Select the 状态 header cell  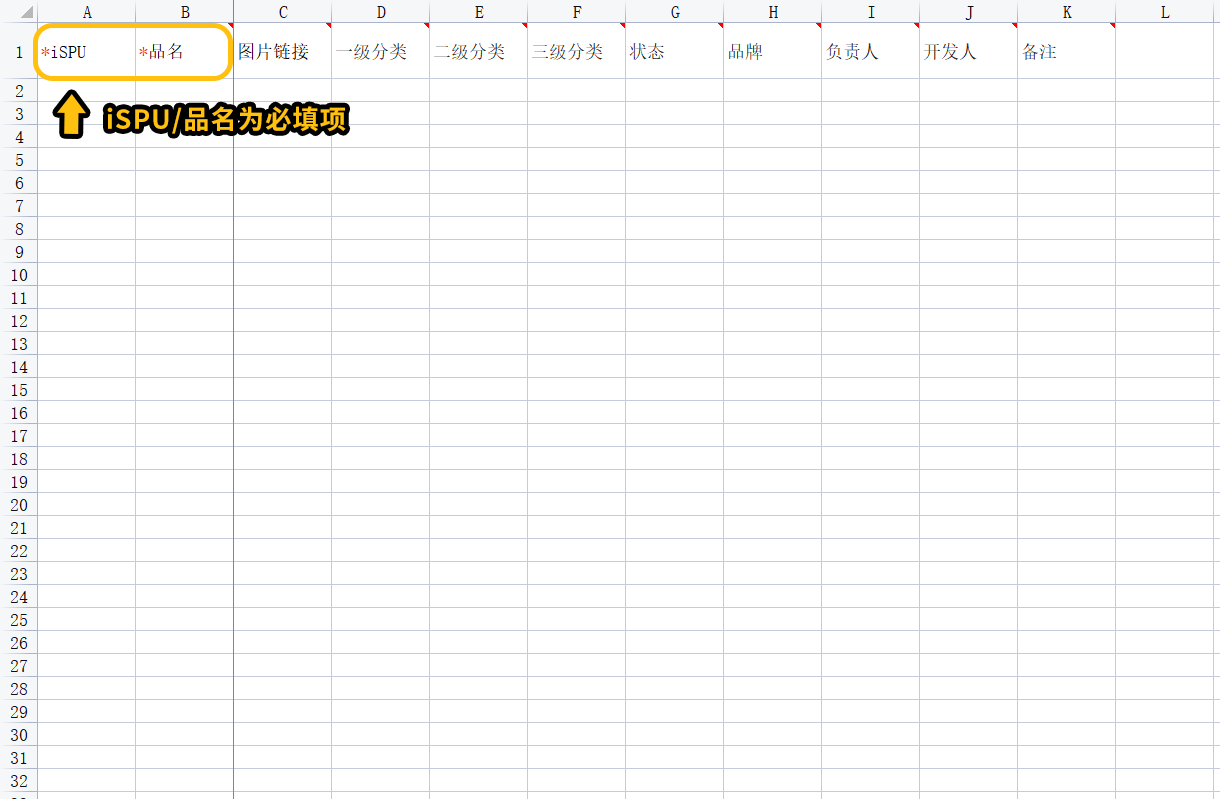pos(675,52)
